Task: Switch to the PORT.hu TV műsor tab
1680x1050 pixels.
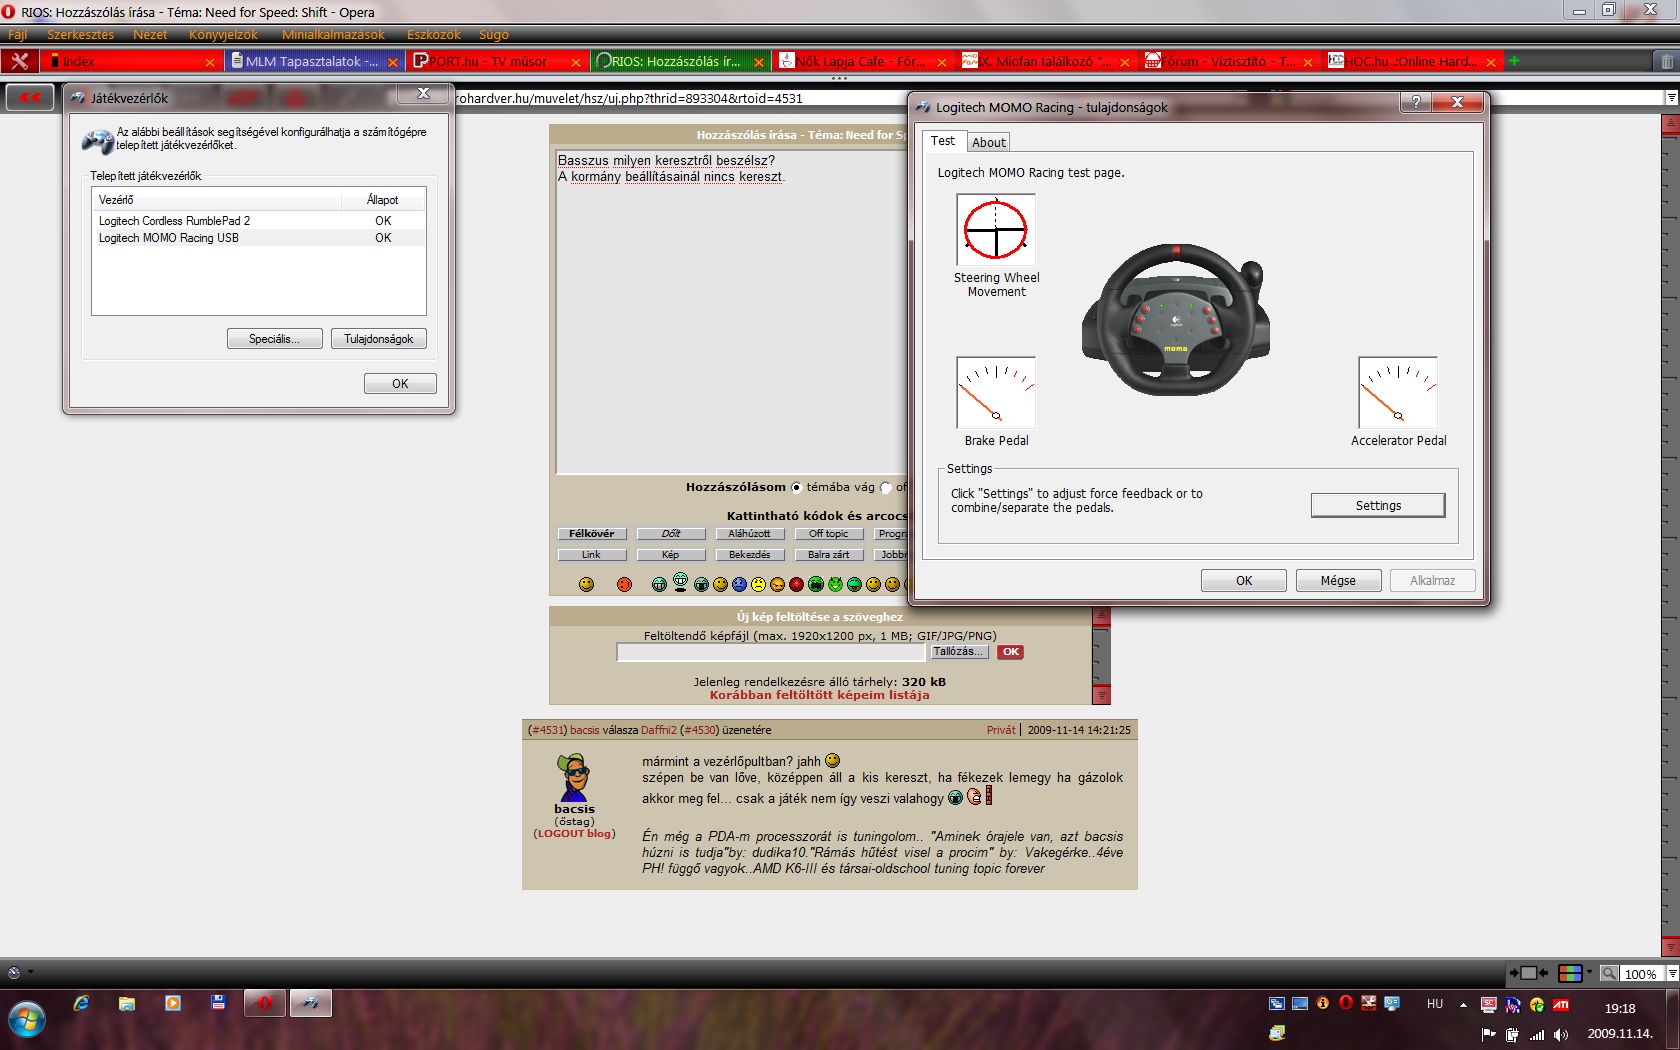Action: tap(496, 61)
